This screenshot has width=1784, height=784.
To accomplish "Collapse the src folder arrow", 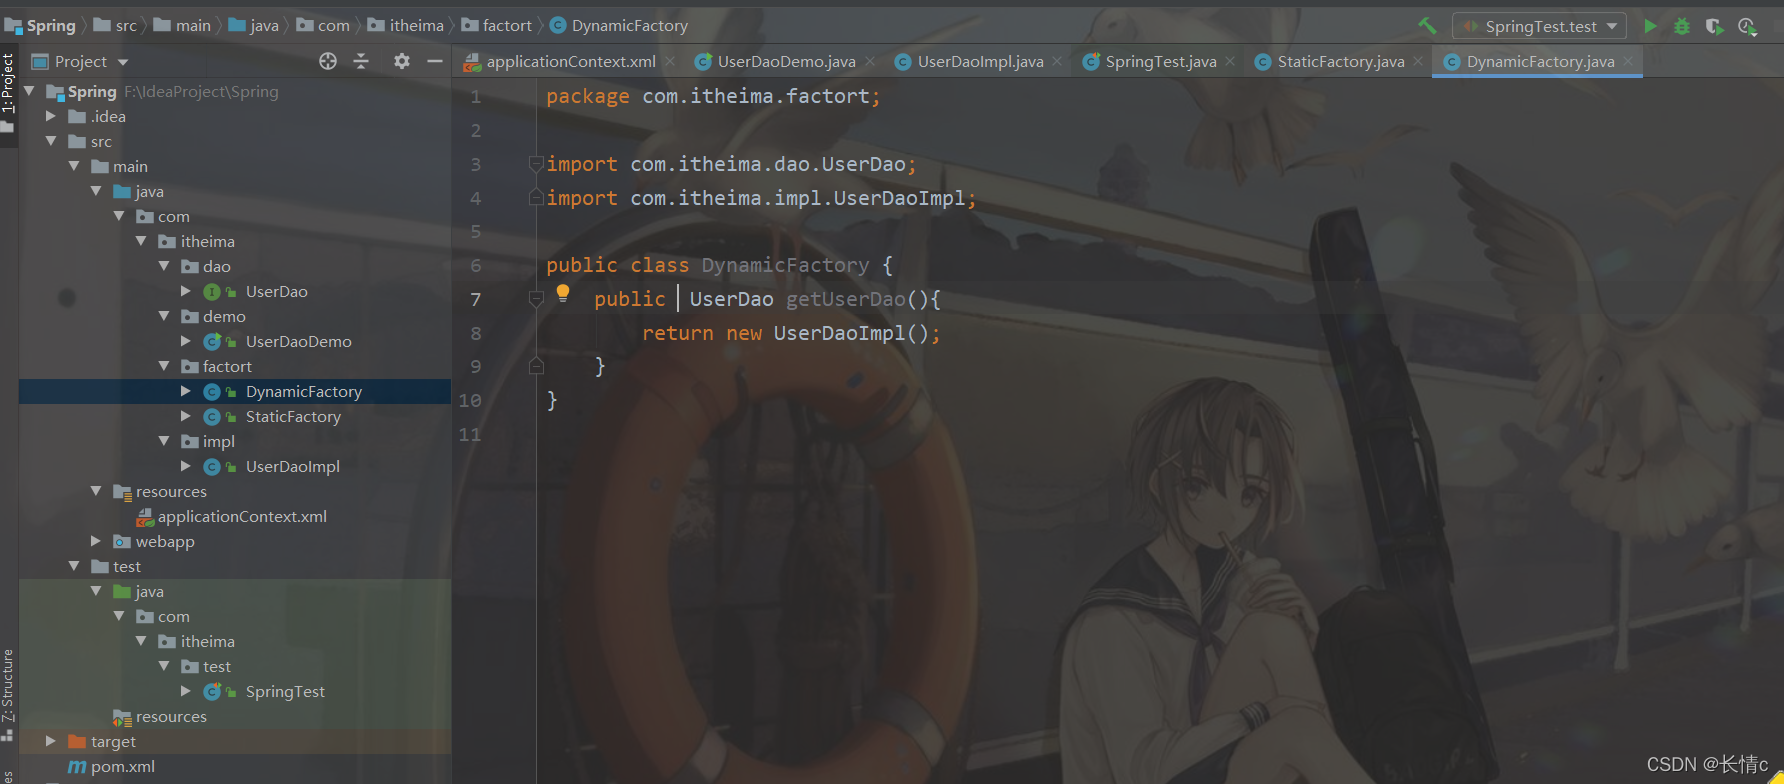I will (x=51, y=141).
